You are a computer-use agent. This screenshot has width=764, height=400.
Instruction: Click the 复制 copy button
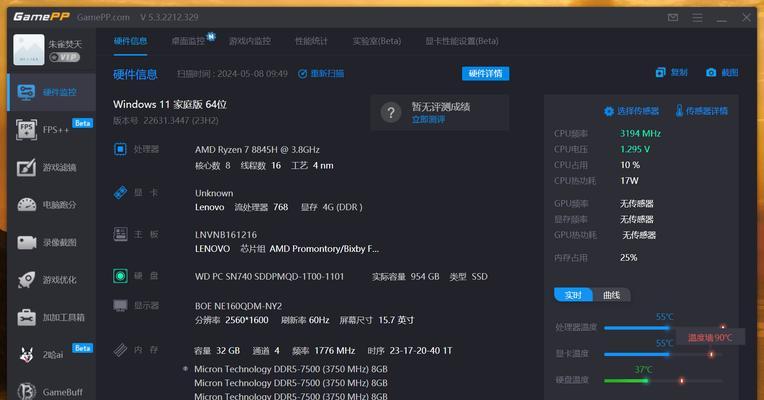point(671,73)
